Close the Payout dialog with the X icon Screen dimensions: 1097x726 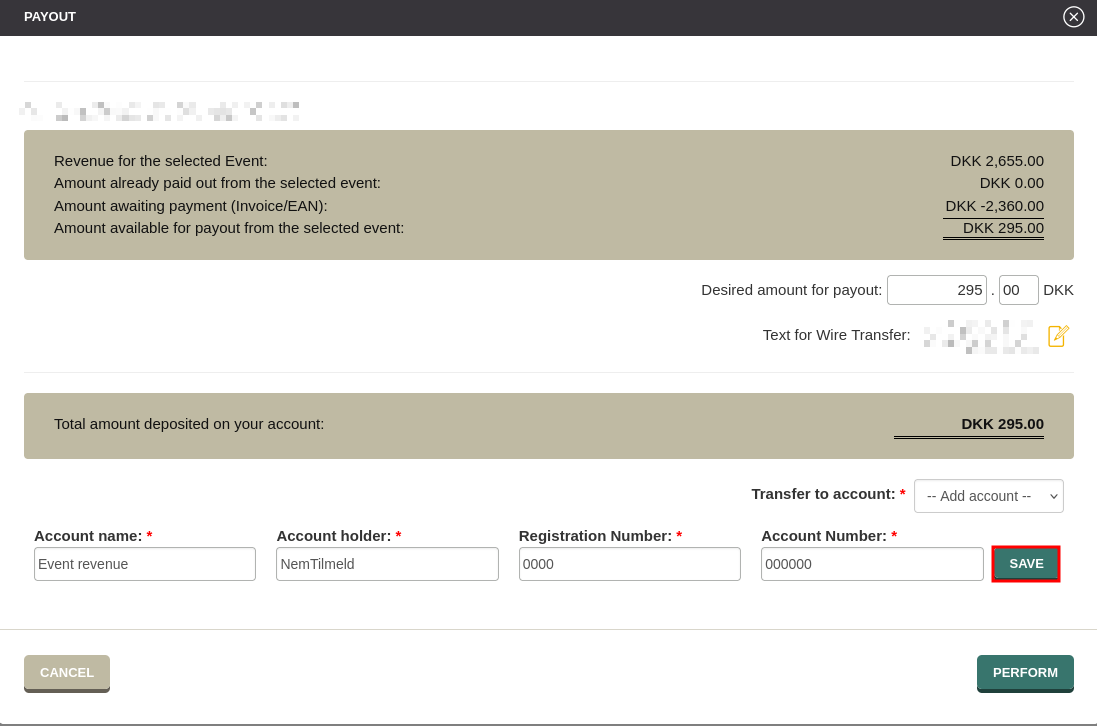pos(1073,17)
